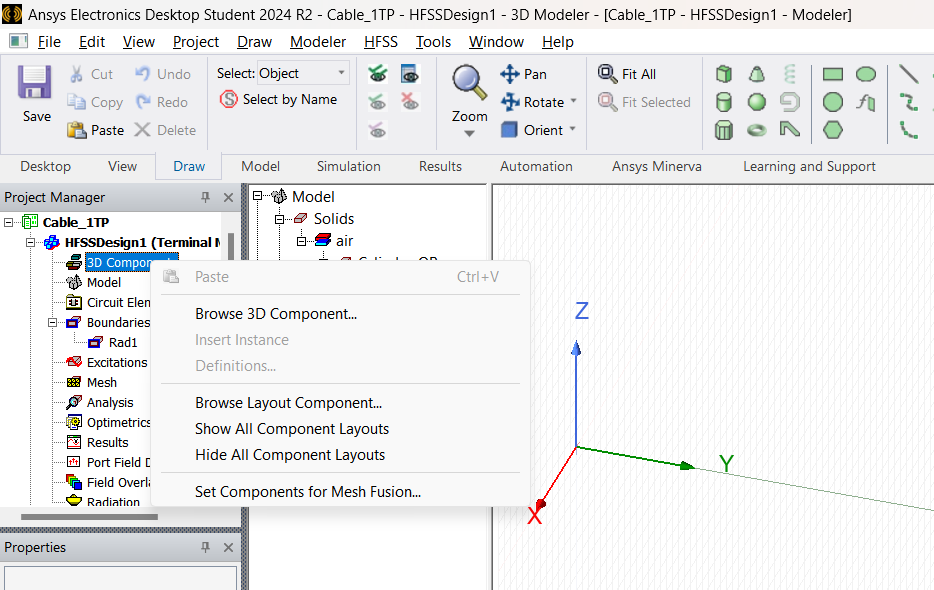Choose the Draw cone tool
This screenshot has height=590, width=934.
click(756, 74)
